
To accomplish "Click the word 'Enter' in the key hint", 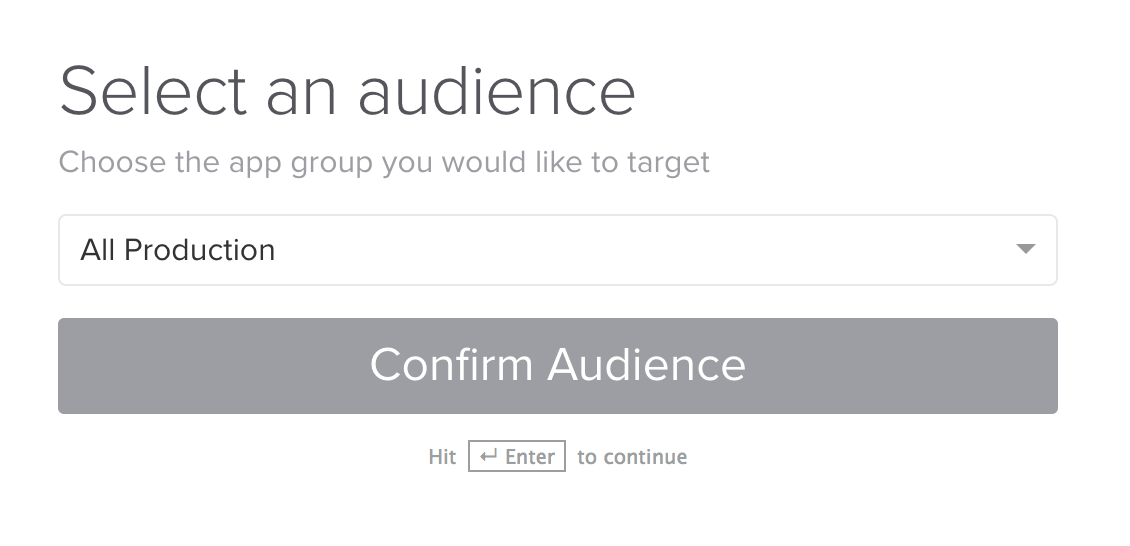I will point(530,457).
